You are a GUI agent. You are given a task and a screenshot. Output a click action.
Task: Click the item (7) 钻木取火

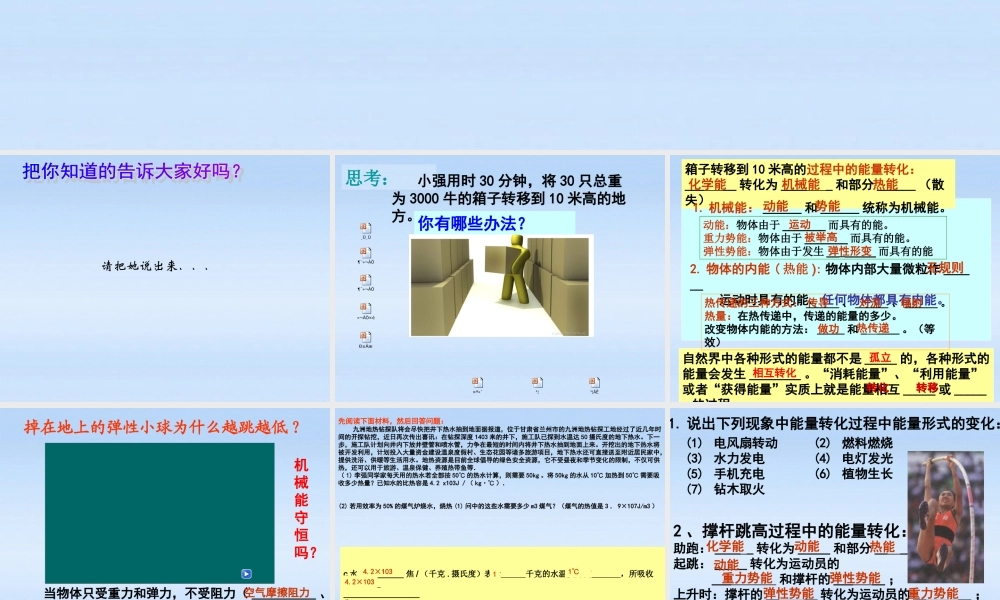(x=725, y=489)
